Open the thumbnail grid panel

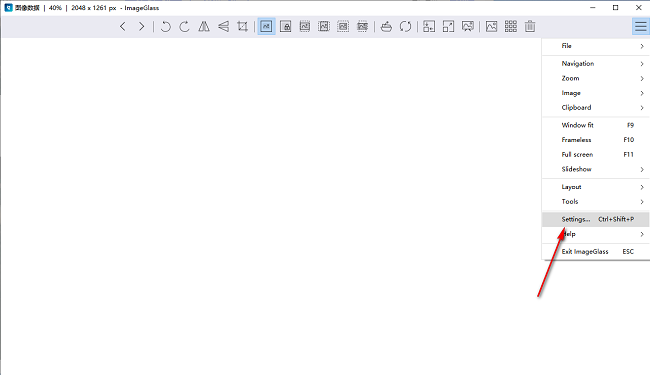(x=511, y=27)
